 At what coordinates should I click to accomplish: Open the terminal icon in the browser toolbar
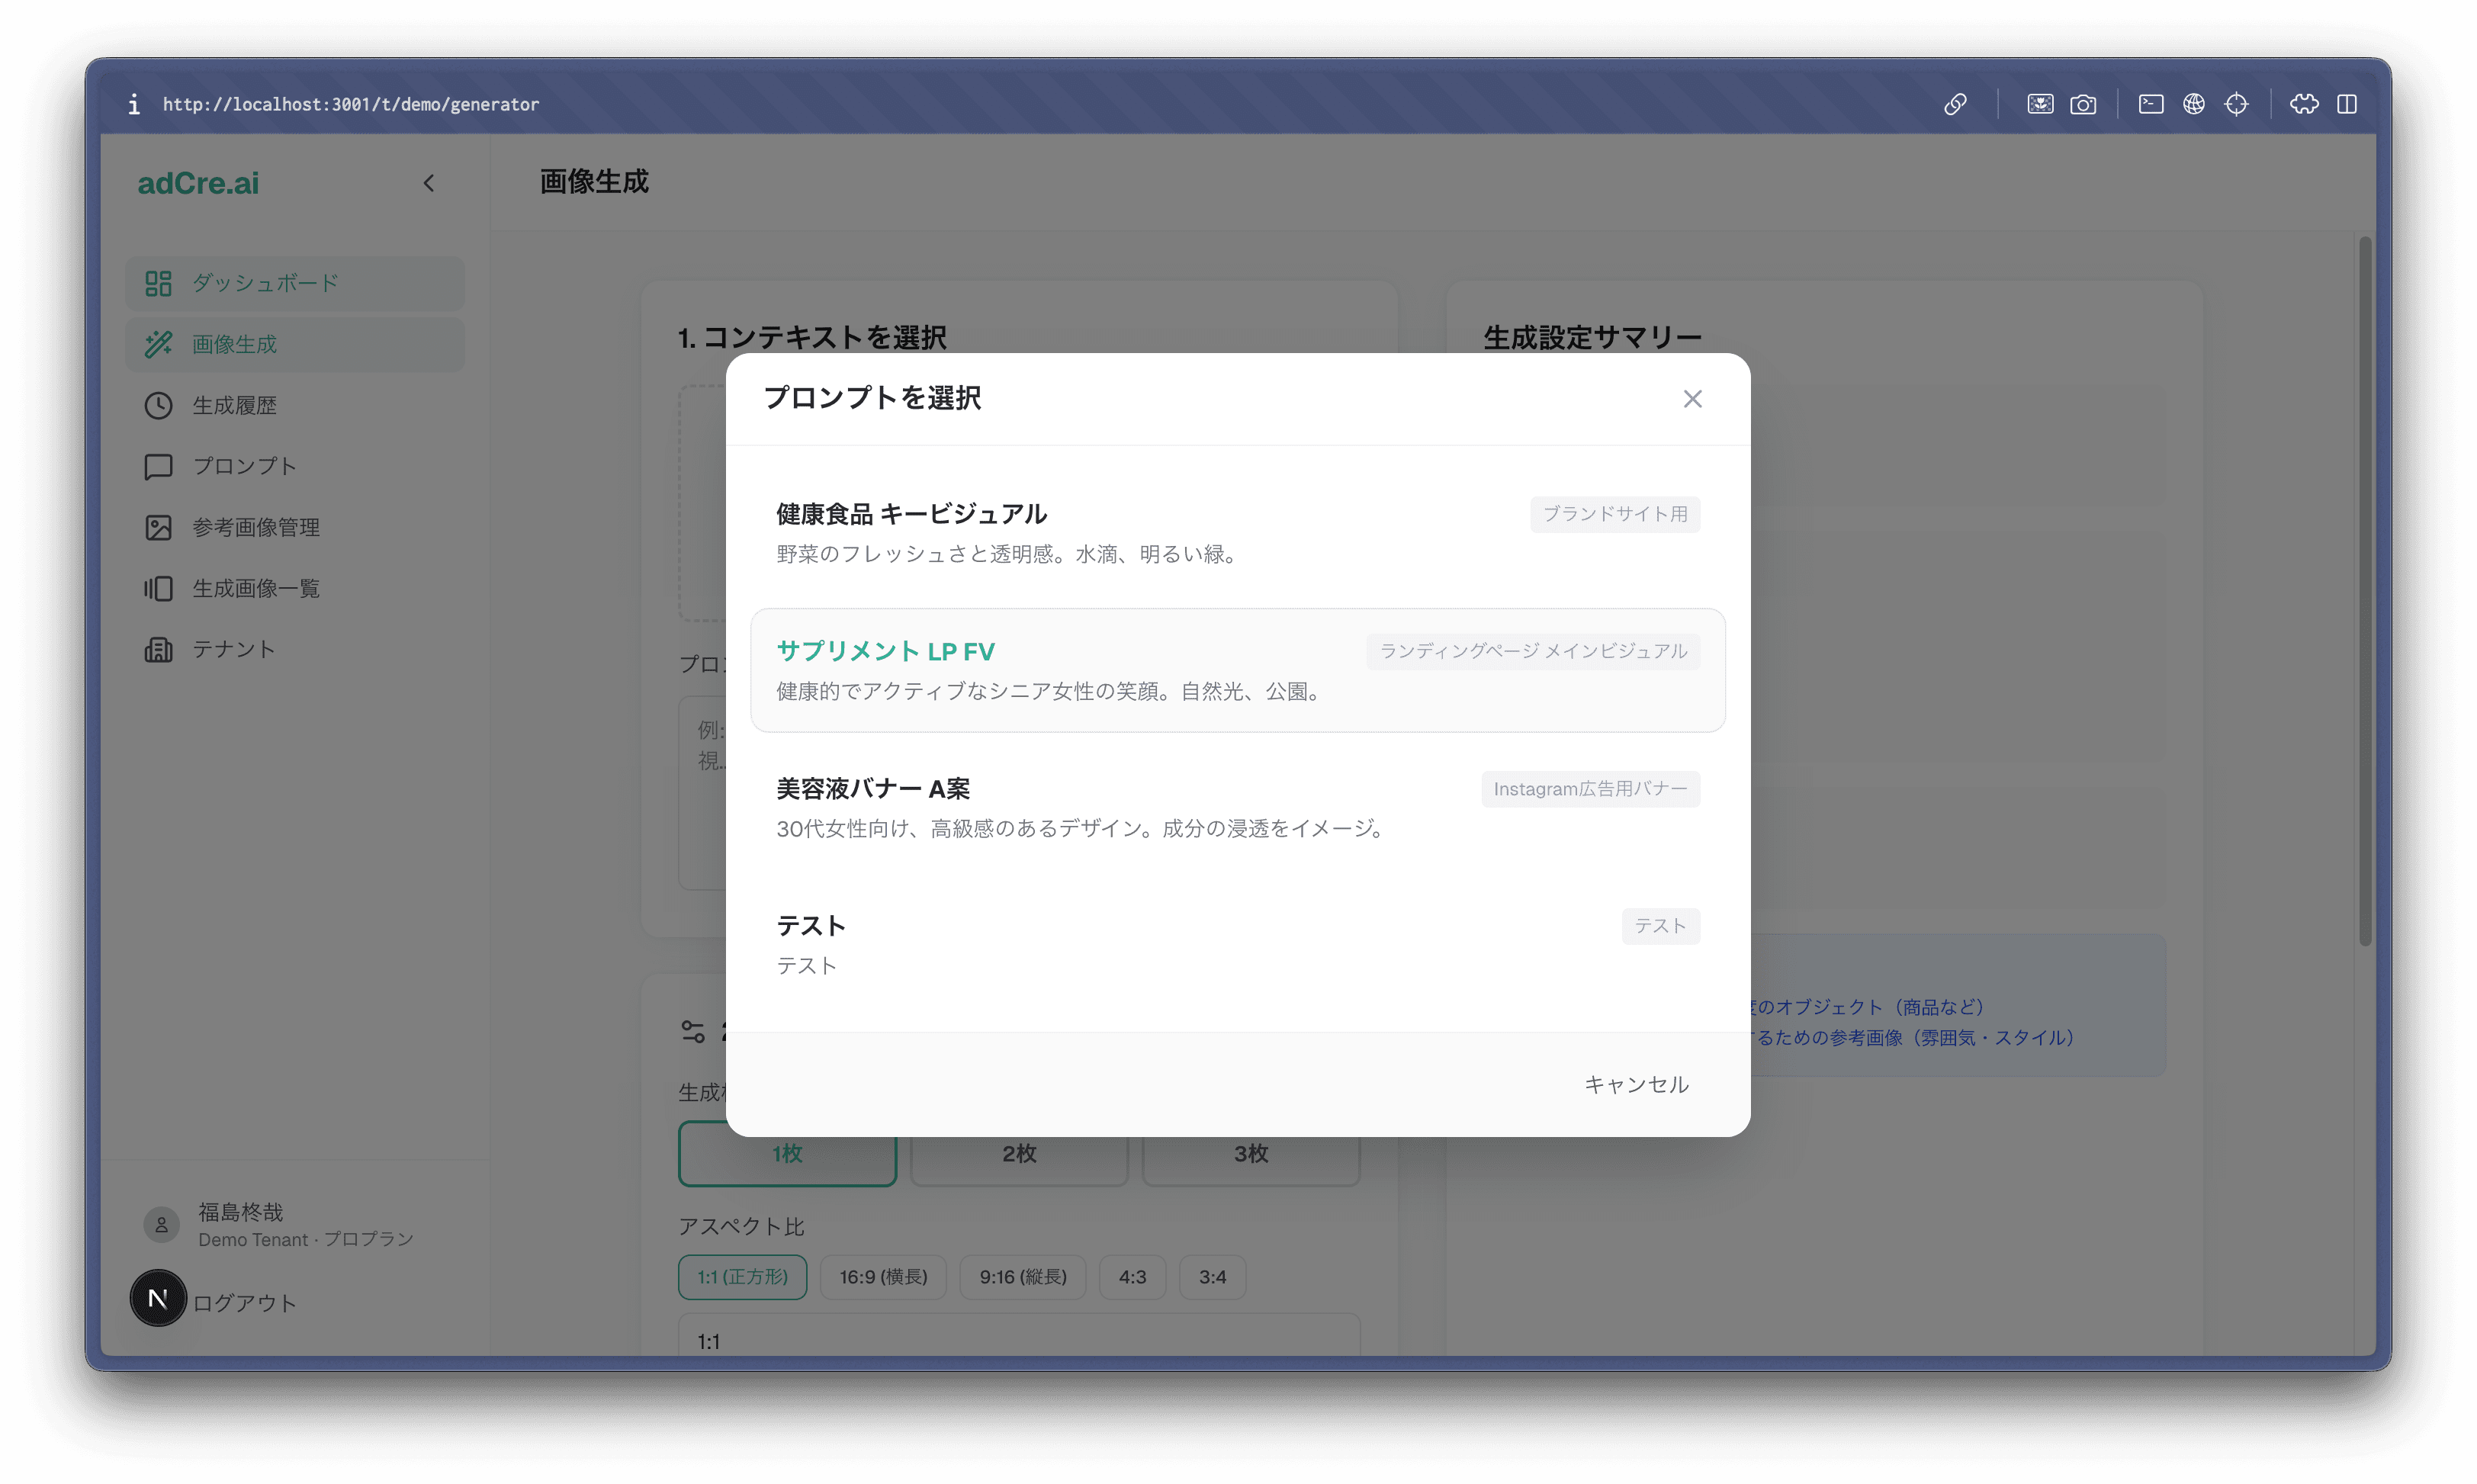[2150, 104]
